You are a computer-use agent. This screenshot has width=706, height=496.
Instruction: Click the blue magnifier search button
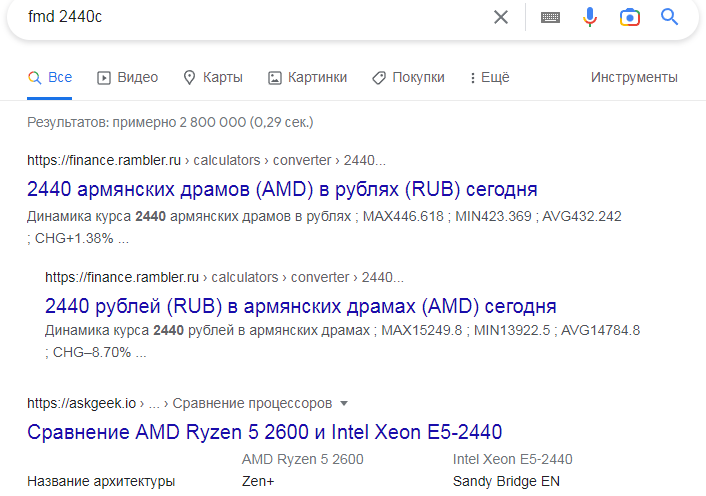(669, 17)
